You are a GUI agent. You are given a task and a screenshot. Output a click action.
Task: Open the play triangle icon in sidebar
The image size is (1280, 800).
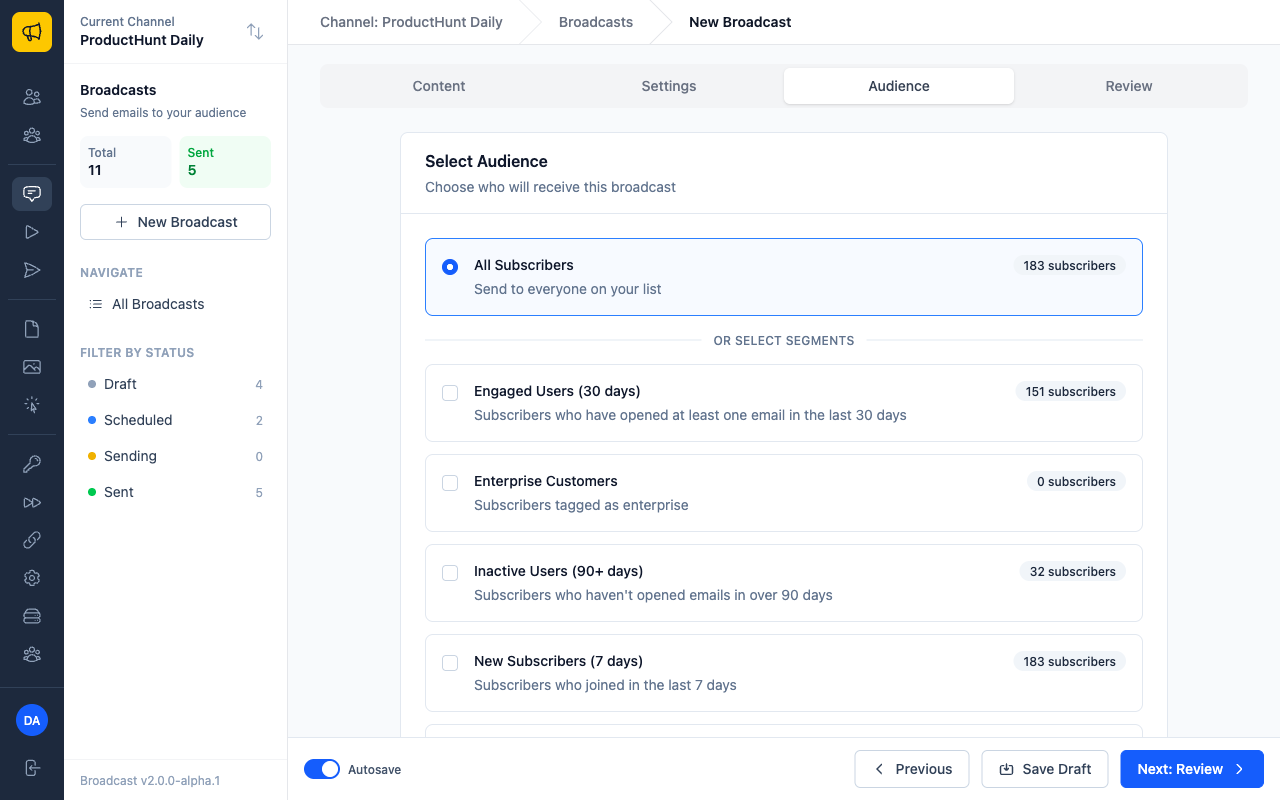[x=32, y=232]
